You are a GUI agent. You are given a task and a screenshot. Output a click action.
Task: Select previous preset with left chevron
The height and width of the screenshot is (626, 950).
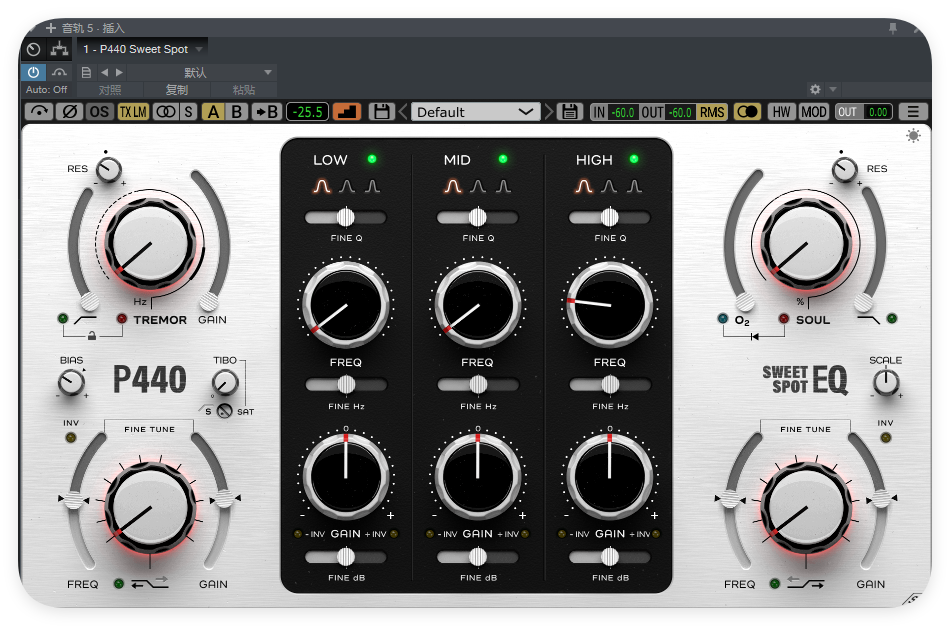point(403,112)
